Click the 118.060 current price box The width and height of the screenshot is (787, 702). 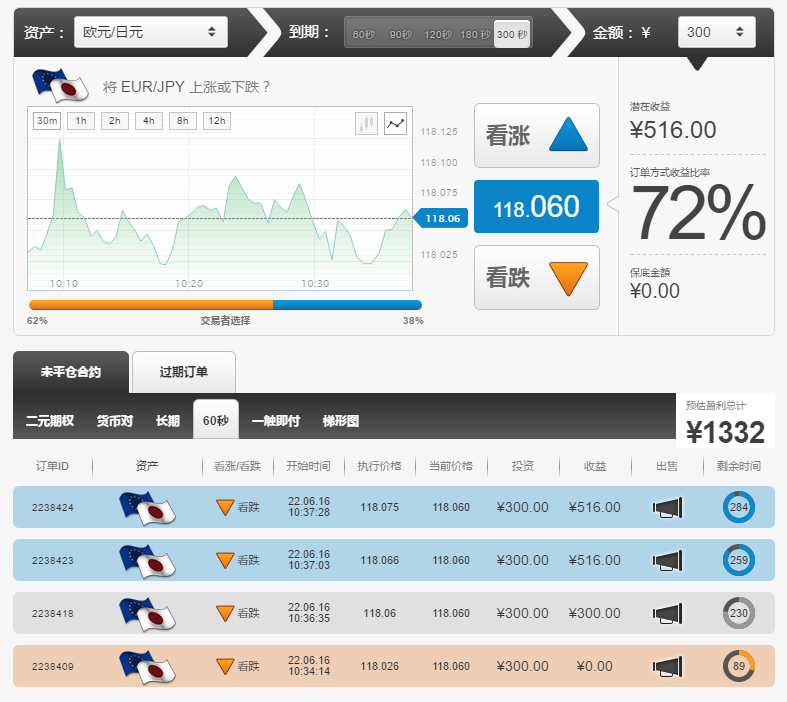(537, 207)
